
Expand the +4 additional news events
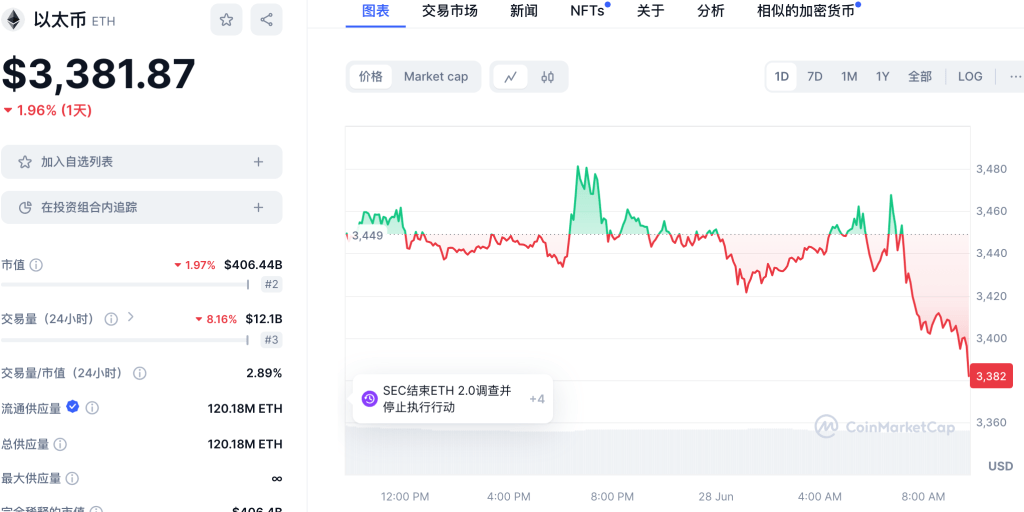pyautogui.click(x=536, y=399)
